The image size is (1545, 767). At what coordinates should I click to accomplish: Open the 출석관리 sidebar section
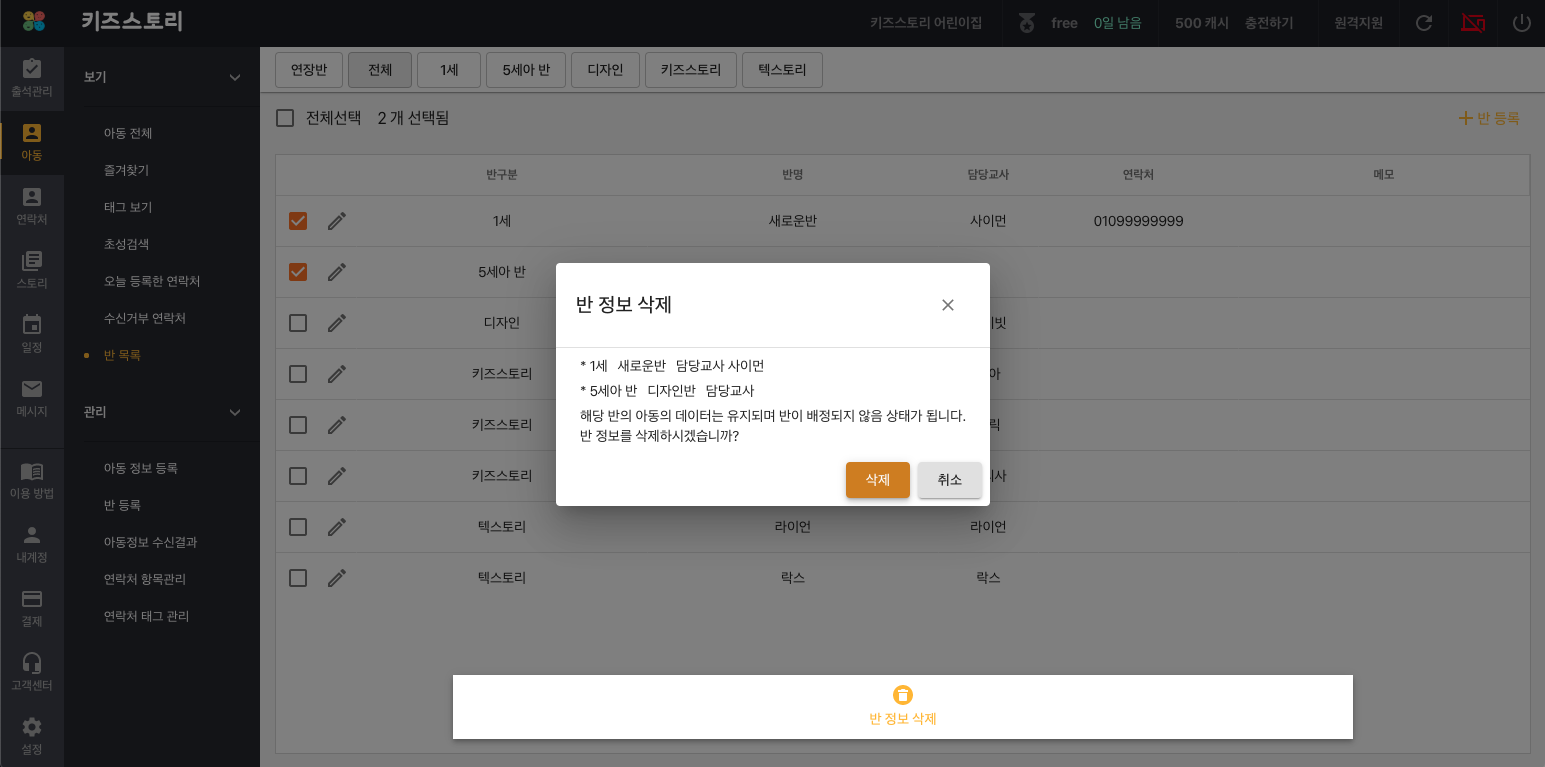coord(32,79)
